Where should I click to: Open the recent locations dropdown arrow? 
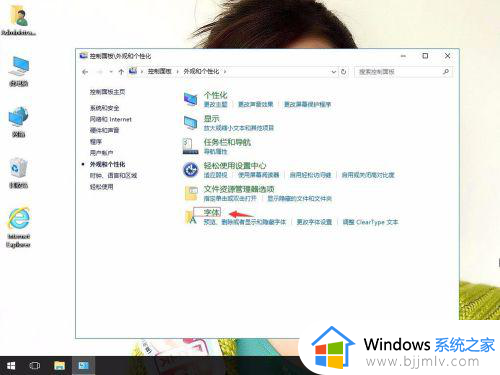click(x=111, y=72)
